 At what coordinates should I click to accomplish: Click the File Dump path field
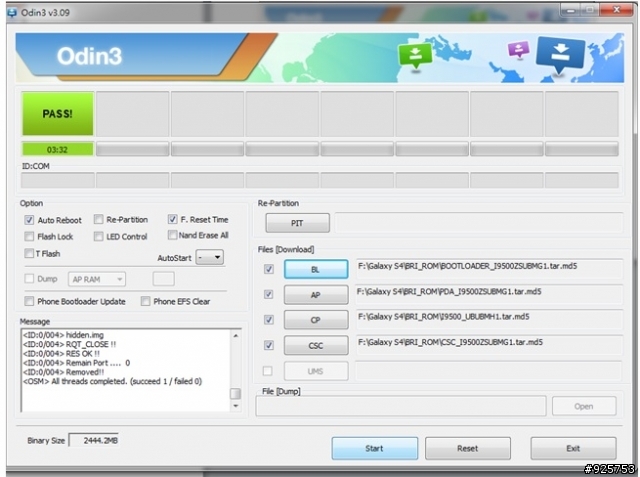click(x=401, y=406)
